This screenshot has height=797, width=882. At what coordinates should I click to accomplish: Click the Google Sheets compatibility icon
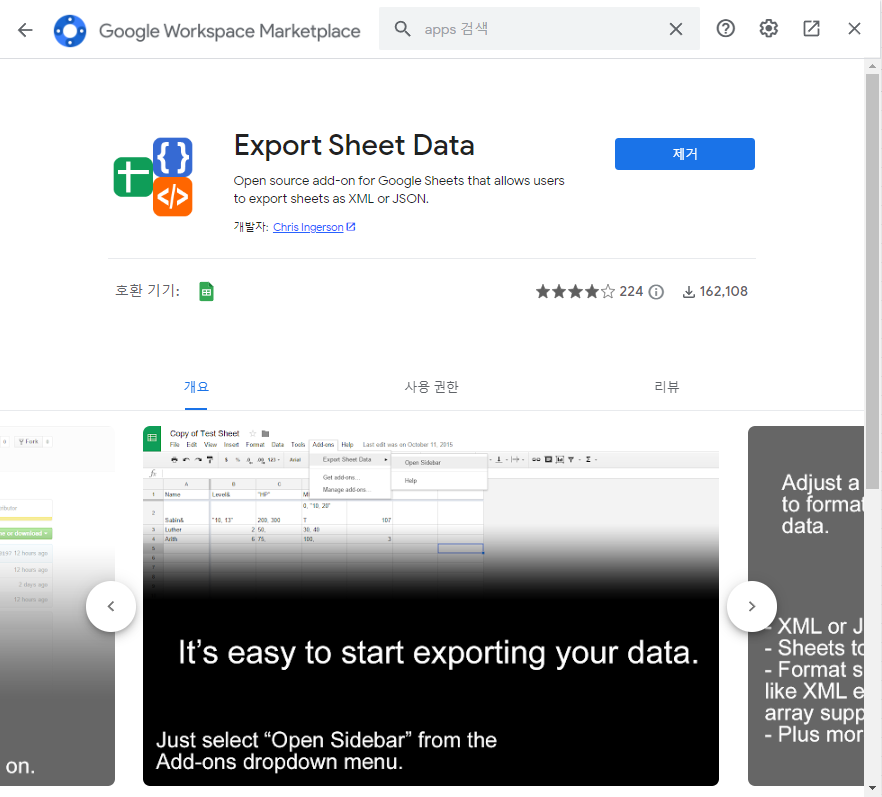pyautogui.click(x=206, y=291)
